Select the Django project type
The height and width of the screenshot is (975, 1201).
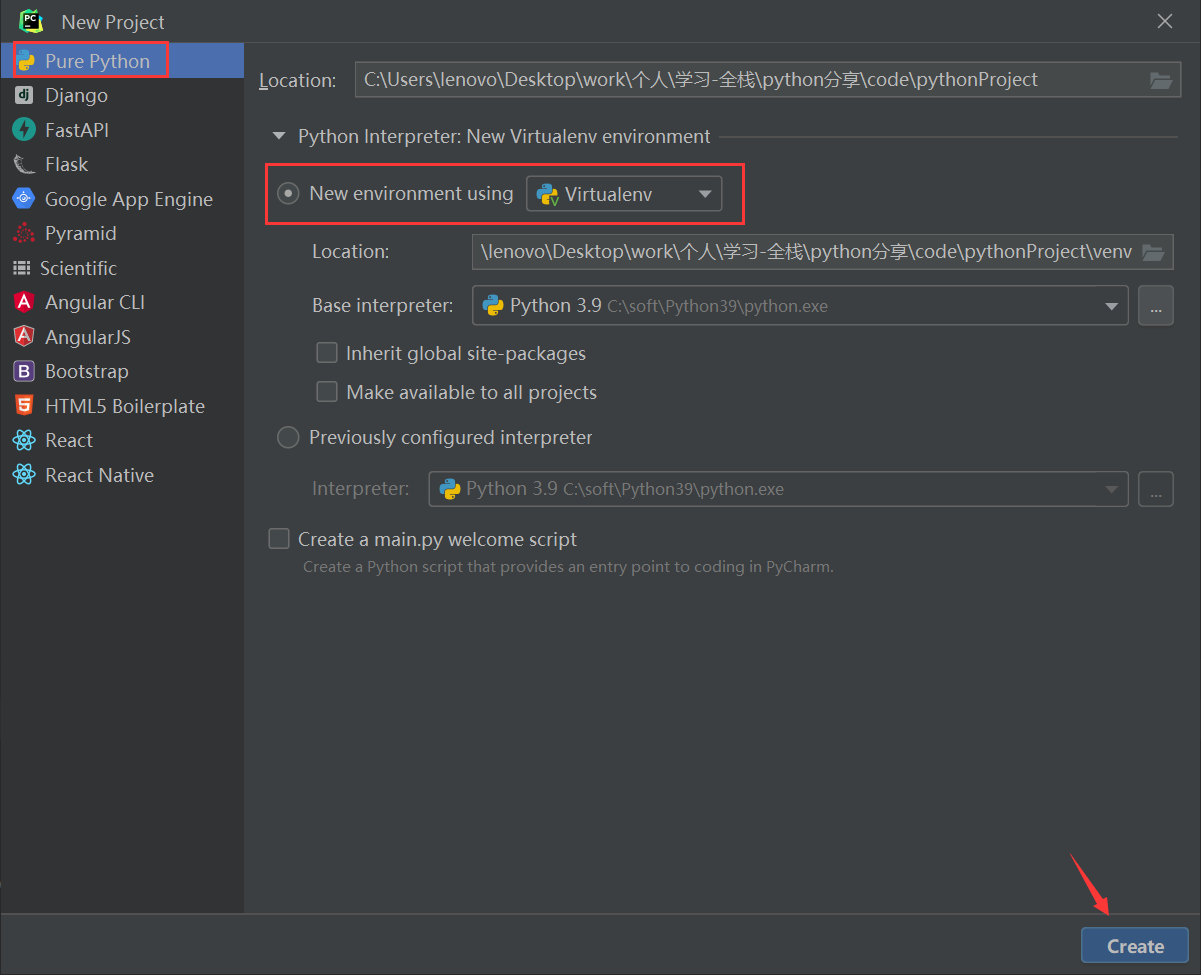pyautogui.click(x=122, y=95)
